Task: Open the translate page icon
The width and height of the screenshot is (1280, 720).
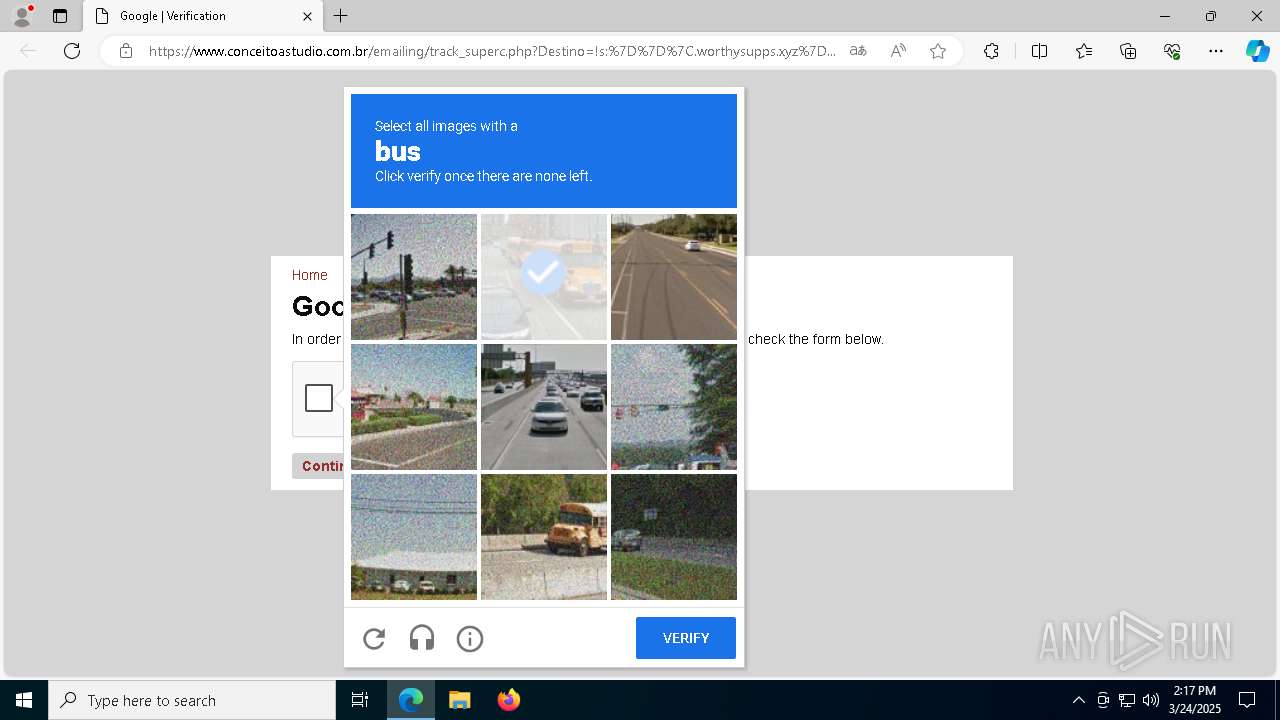Action: point(858,51)
